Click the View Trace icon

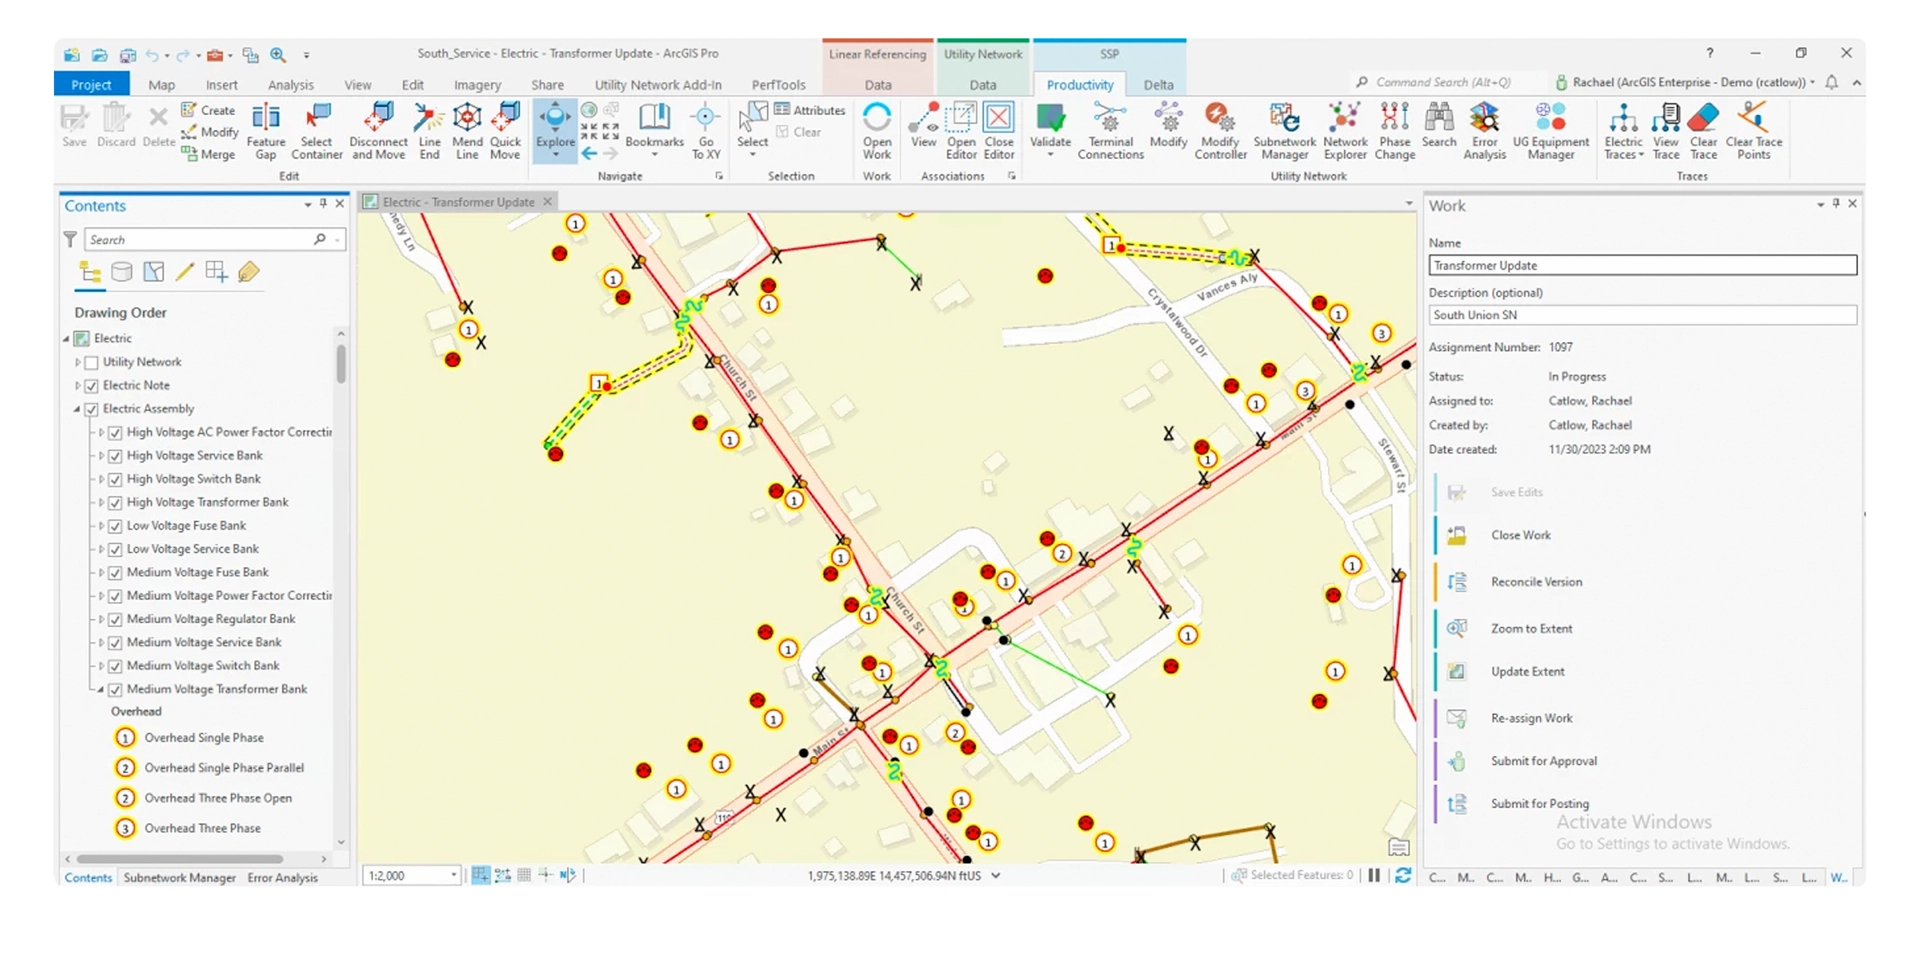click(x=1665, y=131)
